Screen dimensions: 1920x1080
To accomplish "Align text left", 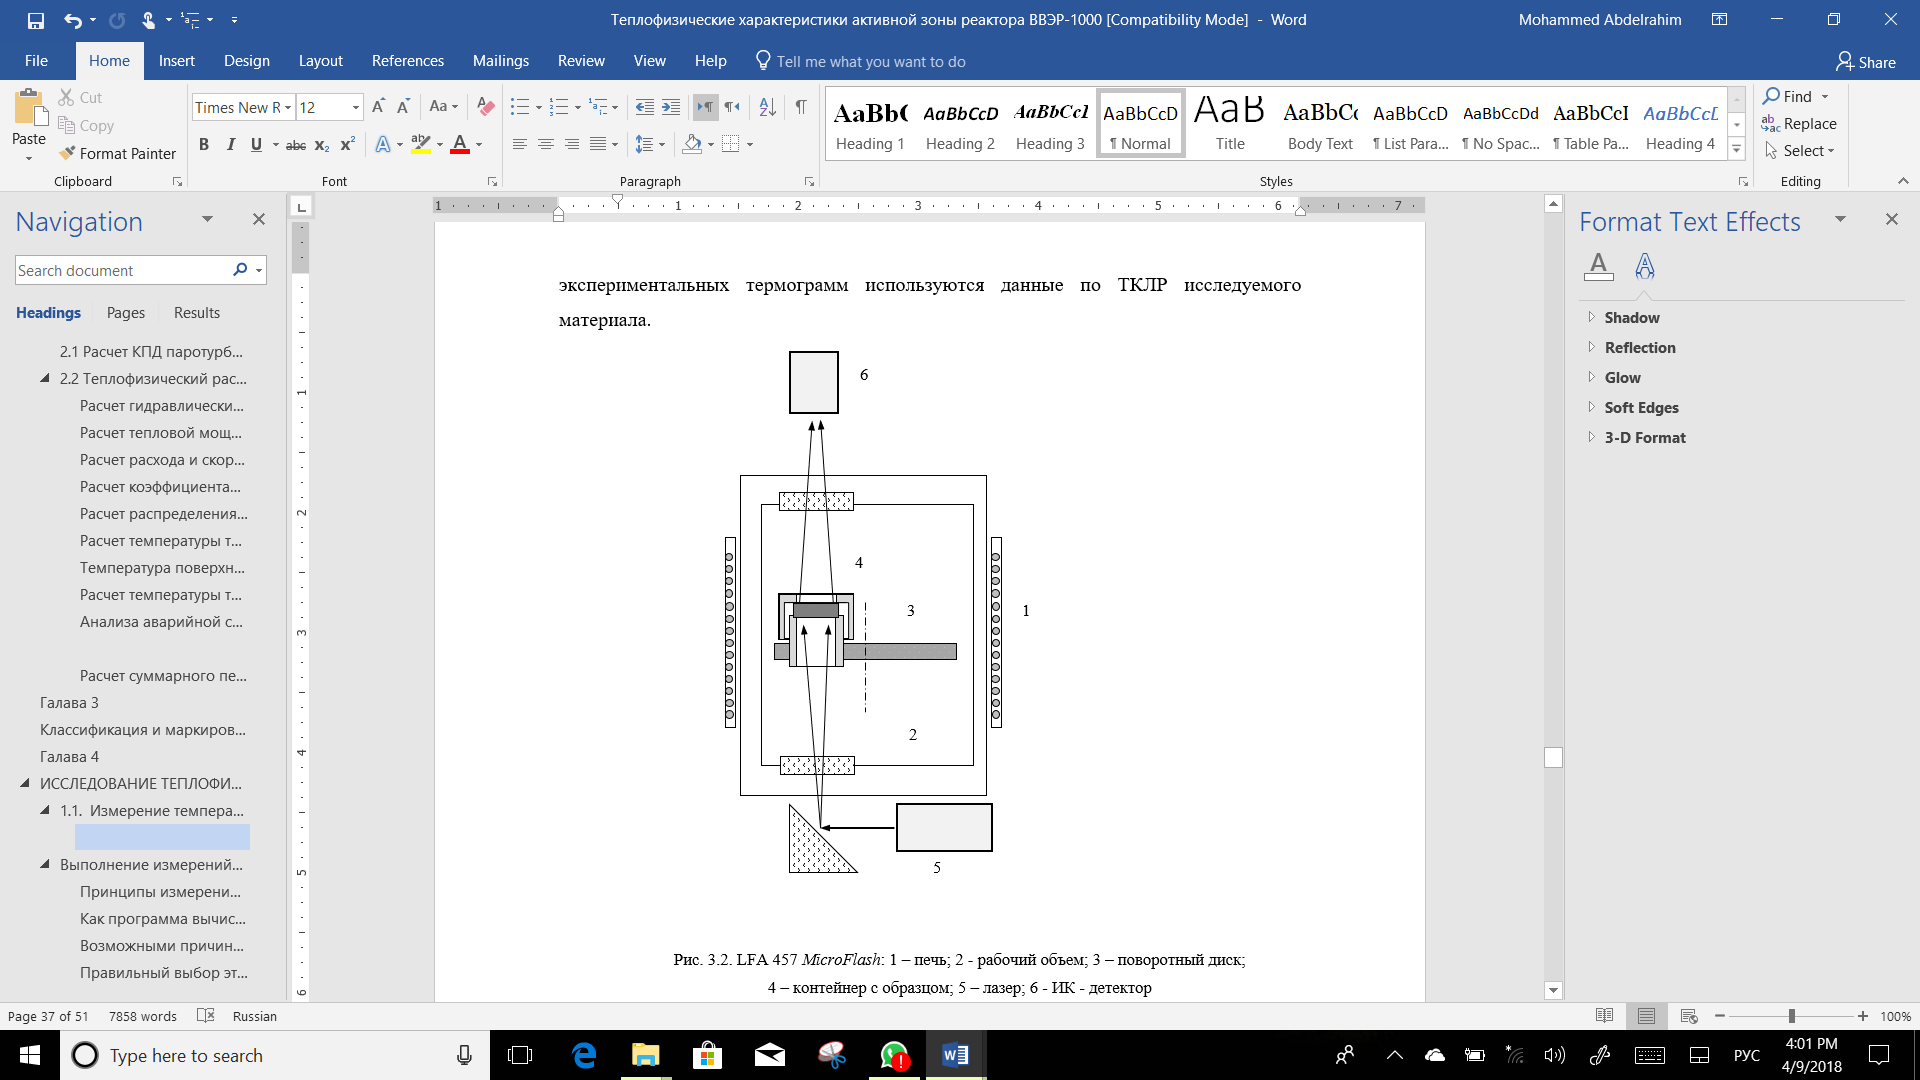I will [520, 145].
